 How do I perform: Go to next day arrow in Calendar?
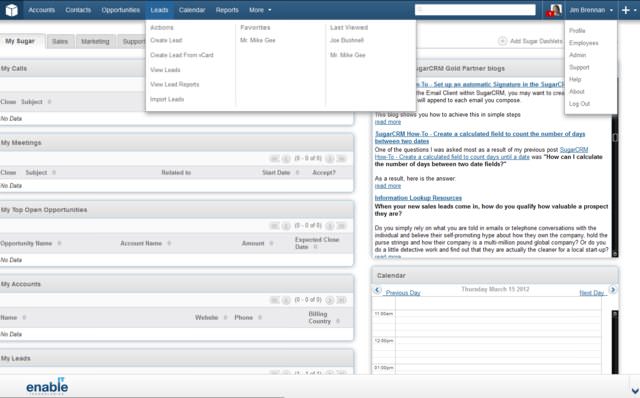(613, 289)
